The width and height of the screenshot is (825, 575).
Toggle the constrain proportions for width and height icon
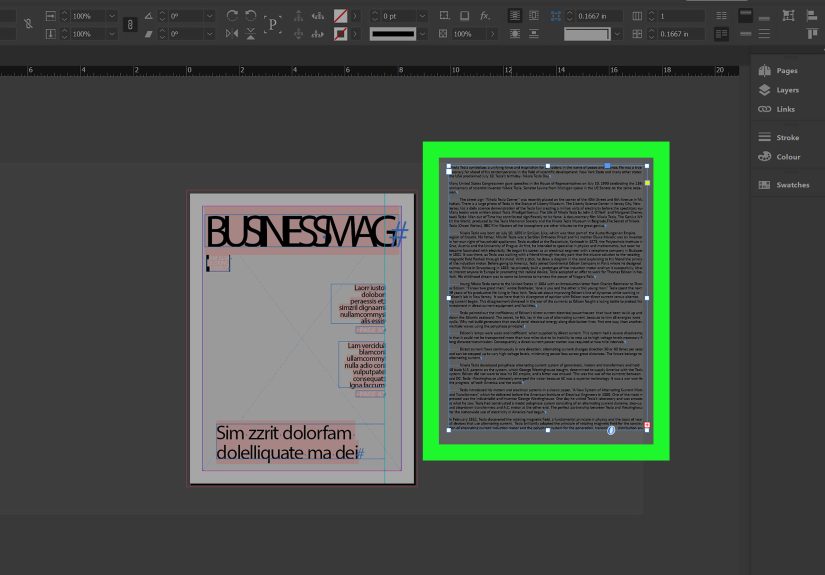pos(28,24)
